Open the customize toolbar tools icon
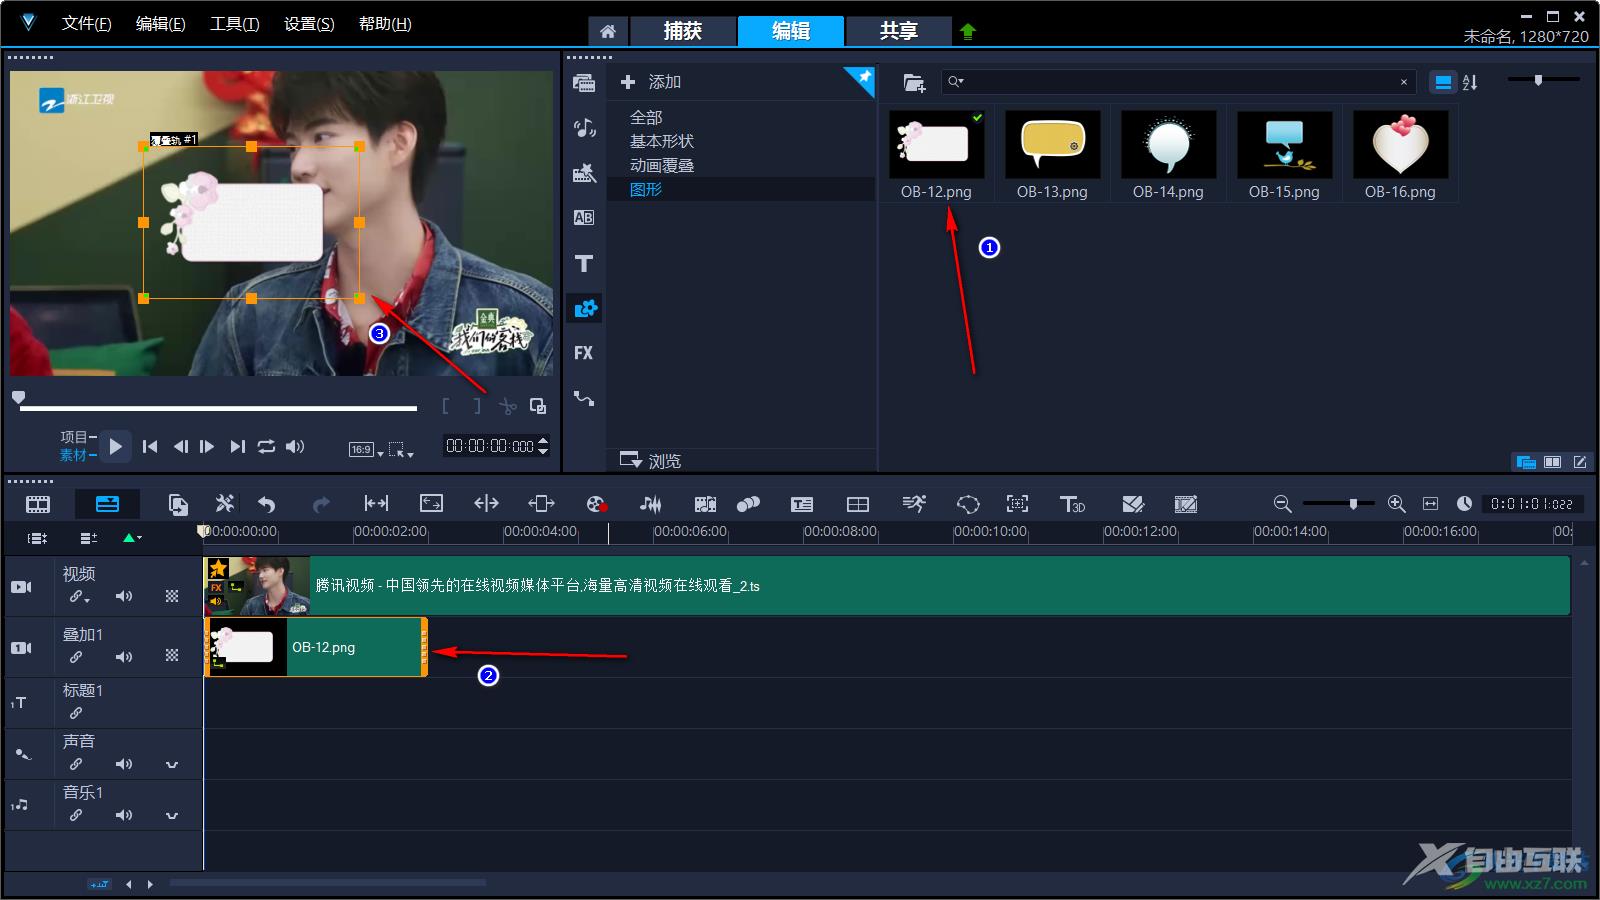The width and height of the screenshot is (1600, 900). click(225, 505)
